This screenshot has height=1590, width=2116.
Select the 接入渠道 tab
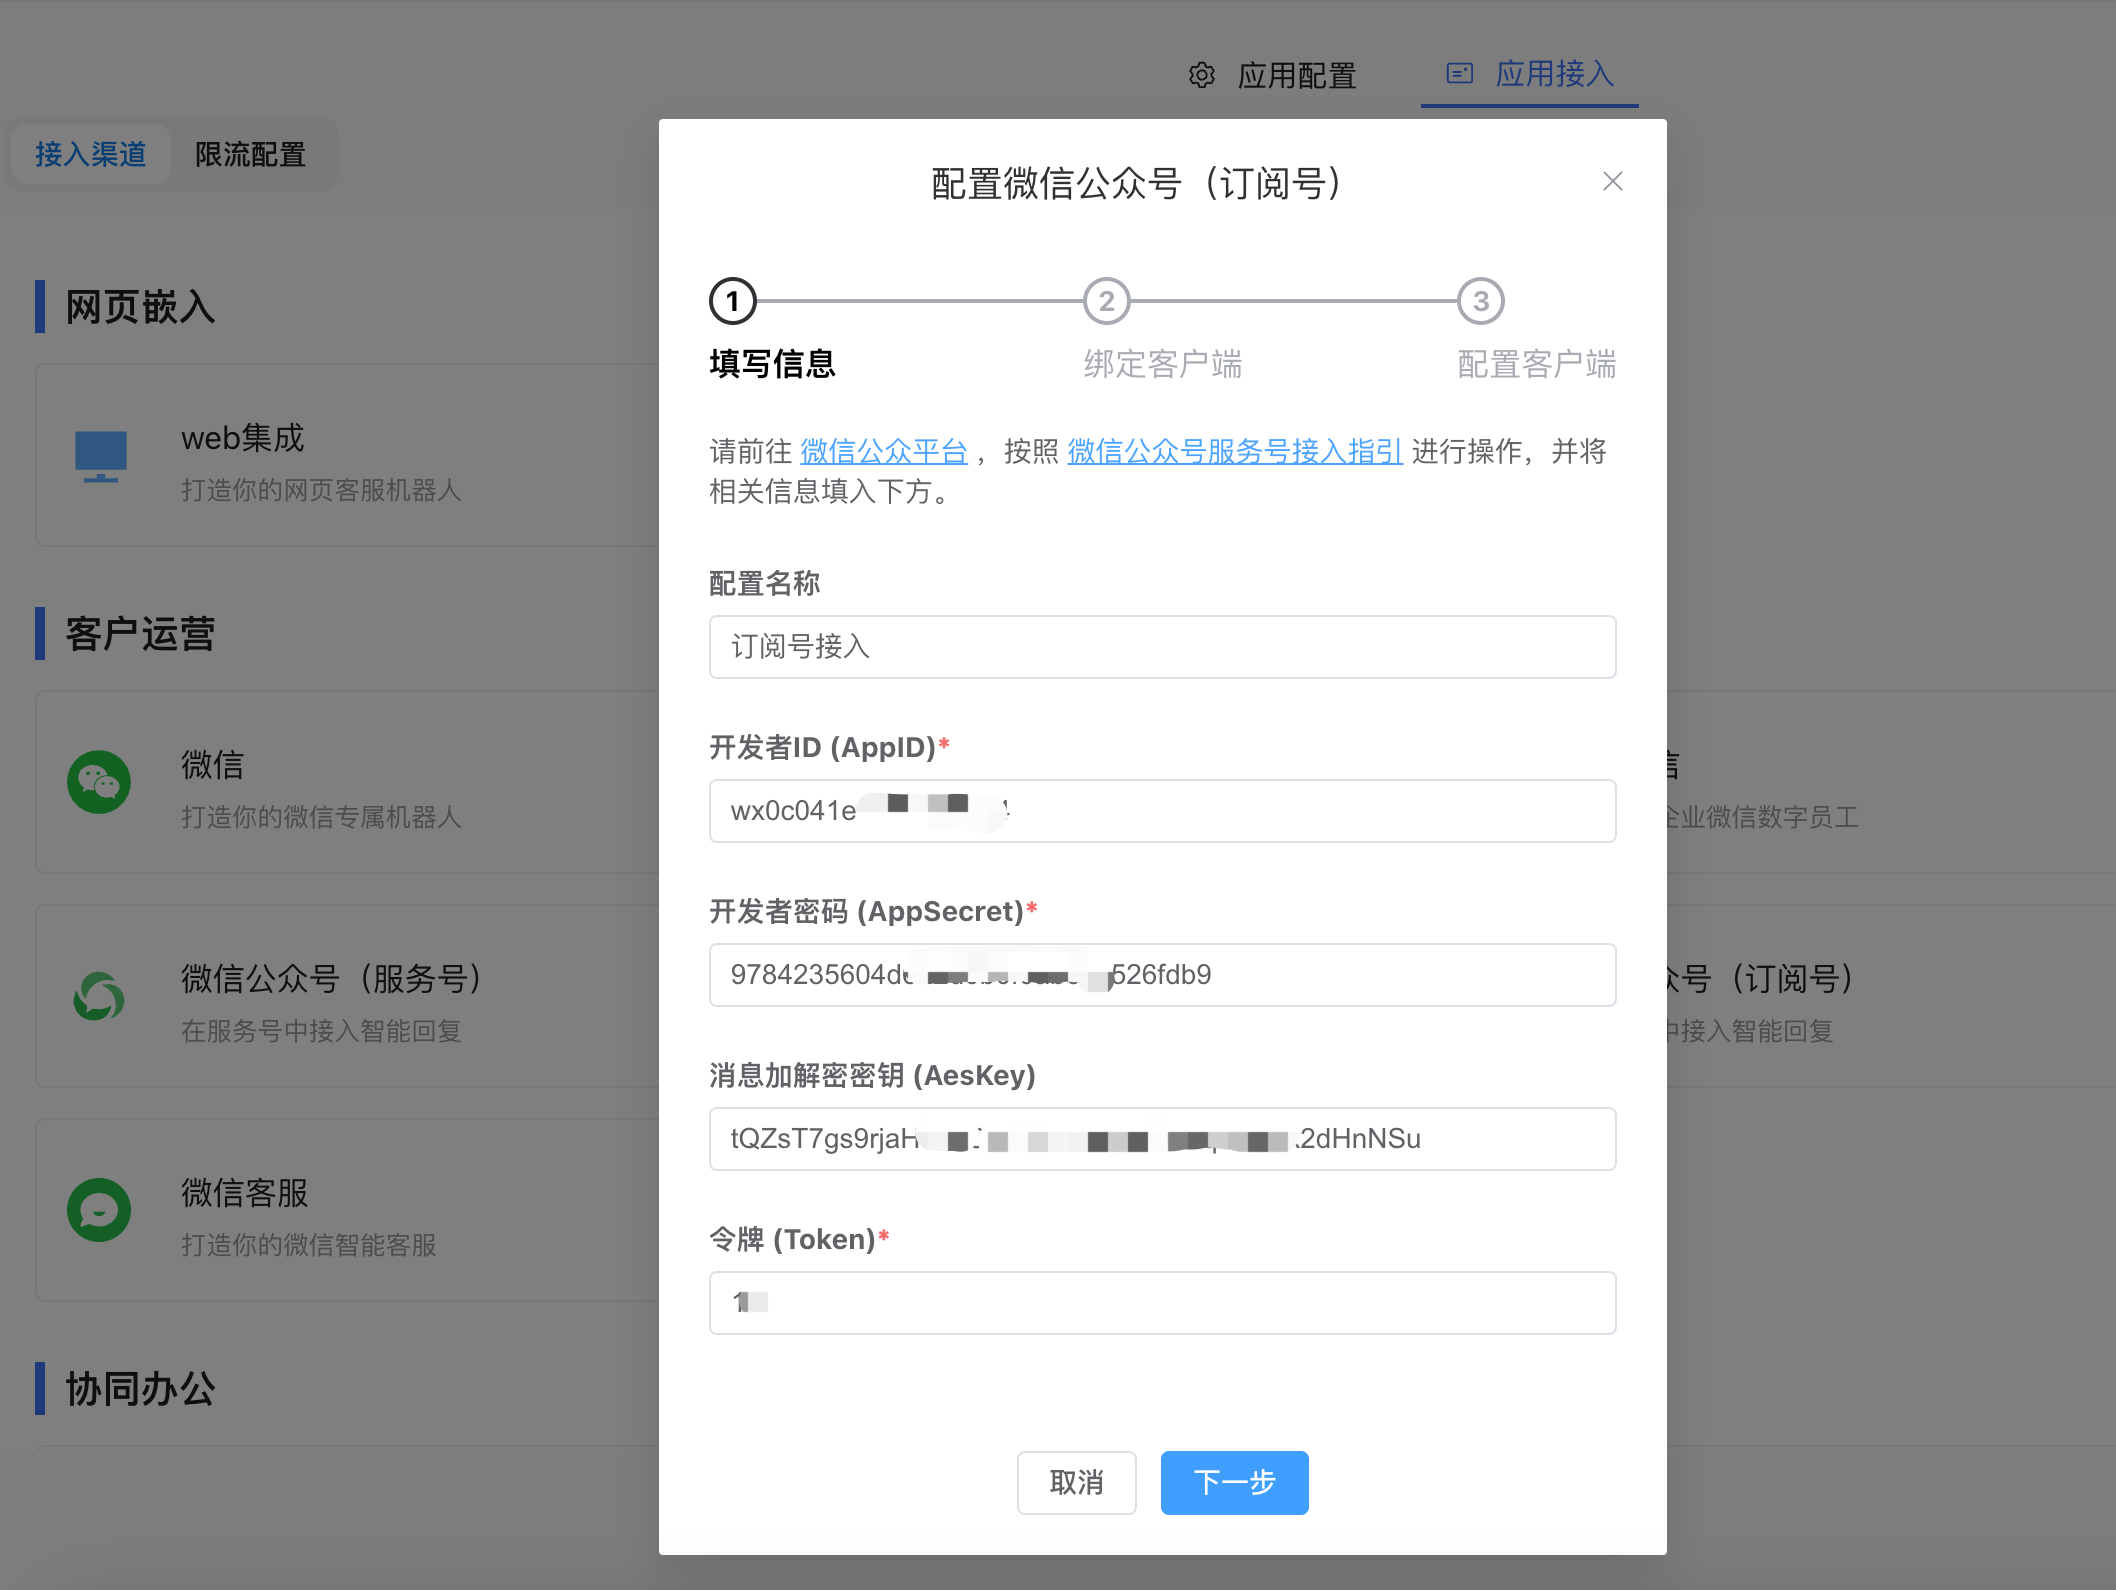click(89, 154)
